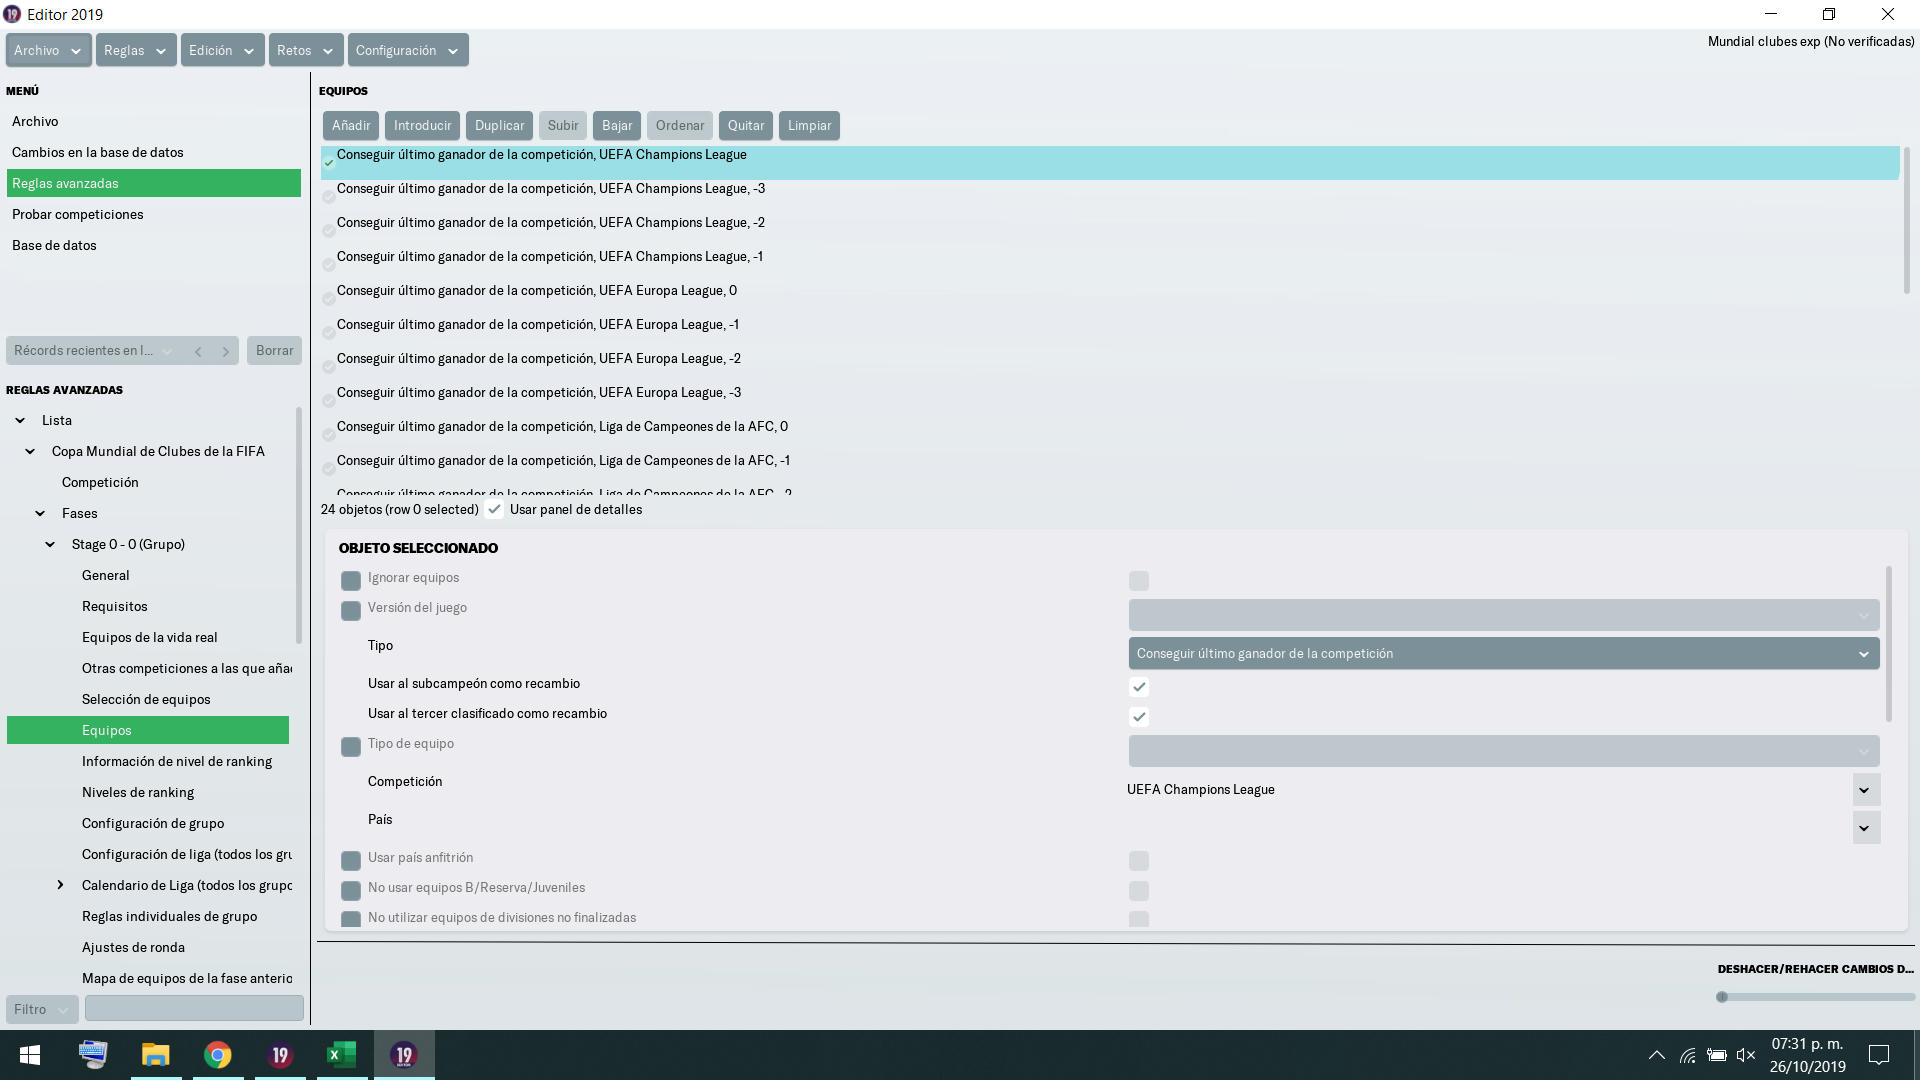Click the battery tray icon

click(1717, 1055)
